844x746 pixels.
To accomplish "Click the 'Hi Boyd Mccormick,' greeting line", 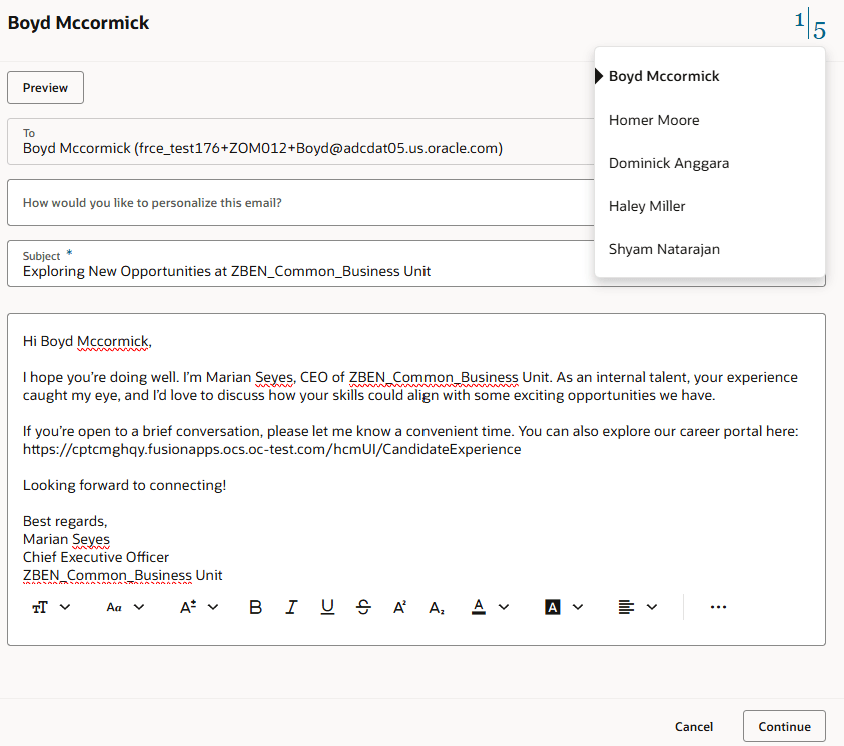I will click(87, 341).
